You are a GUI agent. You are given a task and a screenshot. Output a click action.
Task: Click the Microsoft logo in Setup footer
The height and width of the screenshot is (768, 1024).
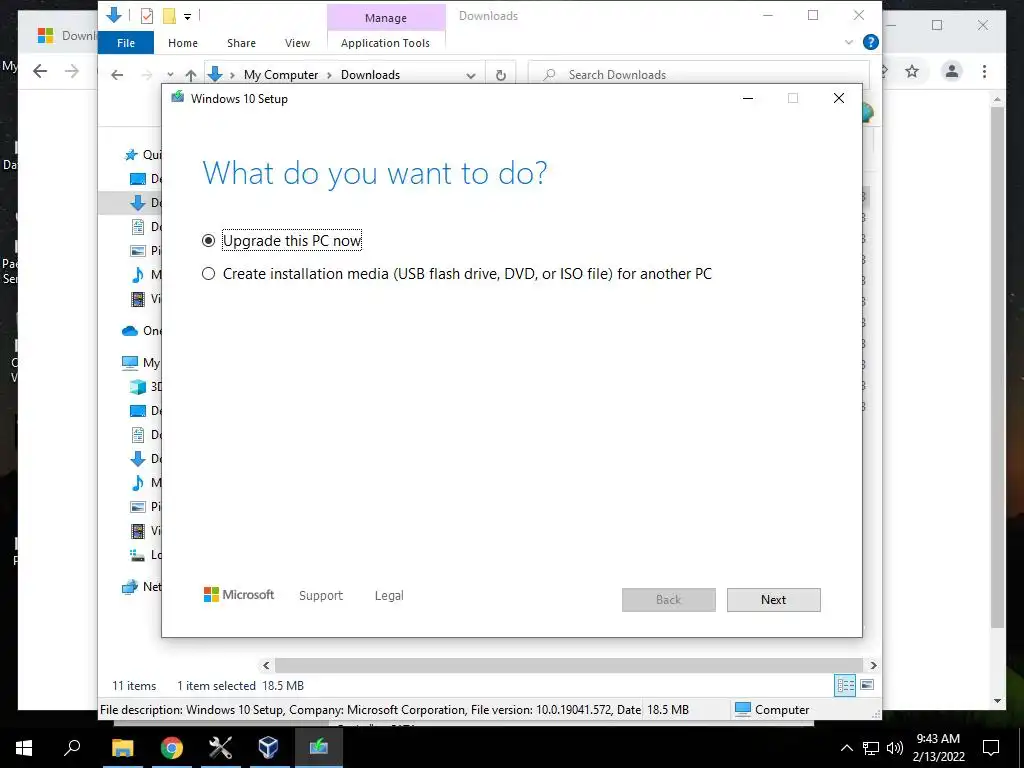pyautogui.click(x=239, y=594)
